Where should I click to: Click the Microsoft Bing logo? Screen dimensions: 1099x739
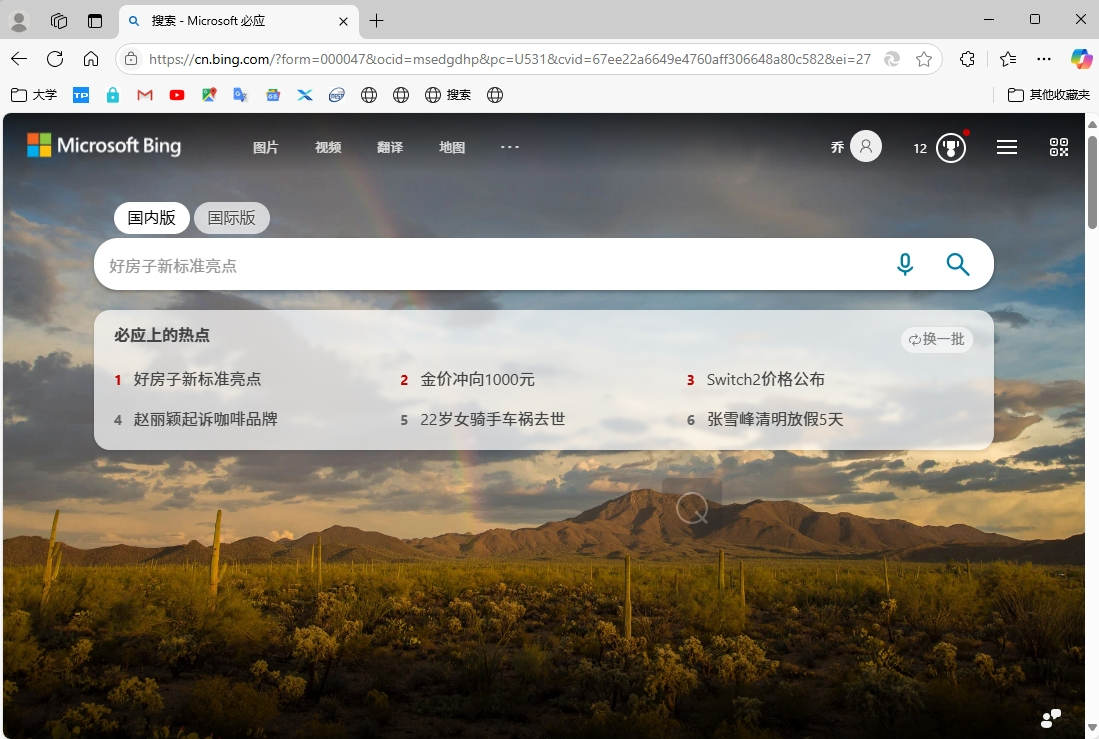pyautogui.click(x=103, y=145)
